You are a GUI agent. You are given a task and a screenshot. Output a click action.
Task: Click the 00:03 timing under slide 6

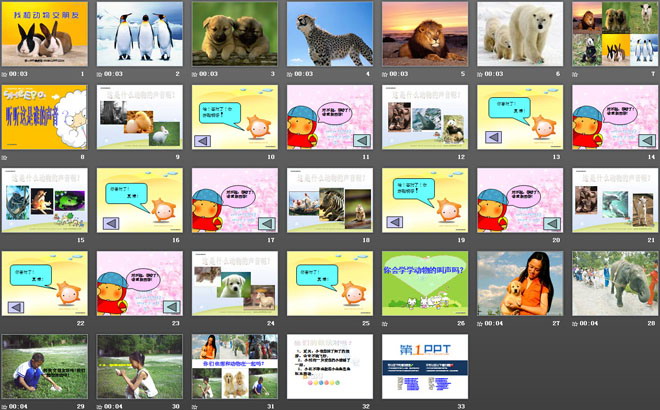pos(494,74)
